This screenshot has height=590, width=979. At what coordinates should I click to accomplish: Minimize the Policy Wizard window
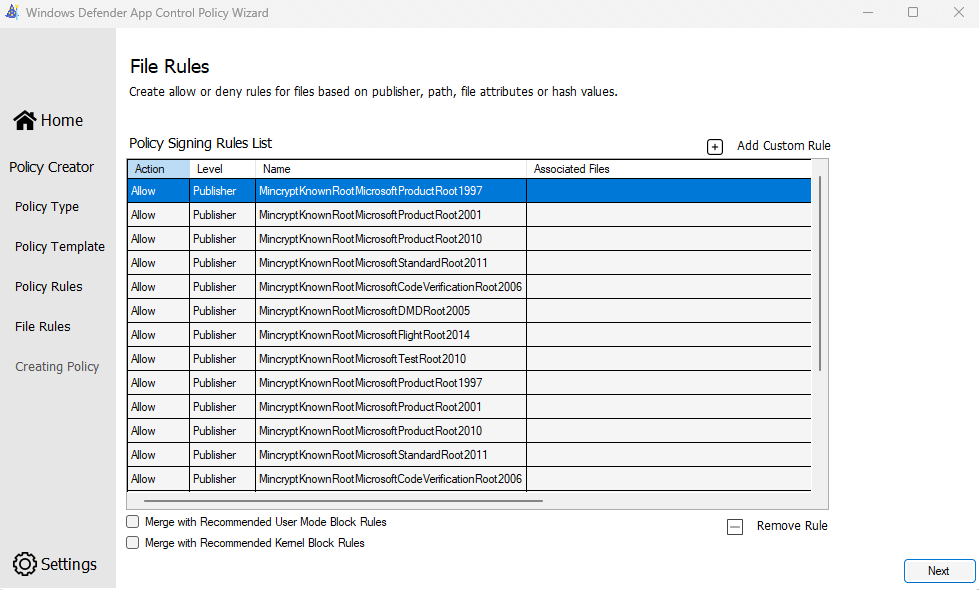pyautogui.click(x=867, y=12)
